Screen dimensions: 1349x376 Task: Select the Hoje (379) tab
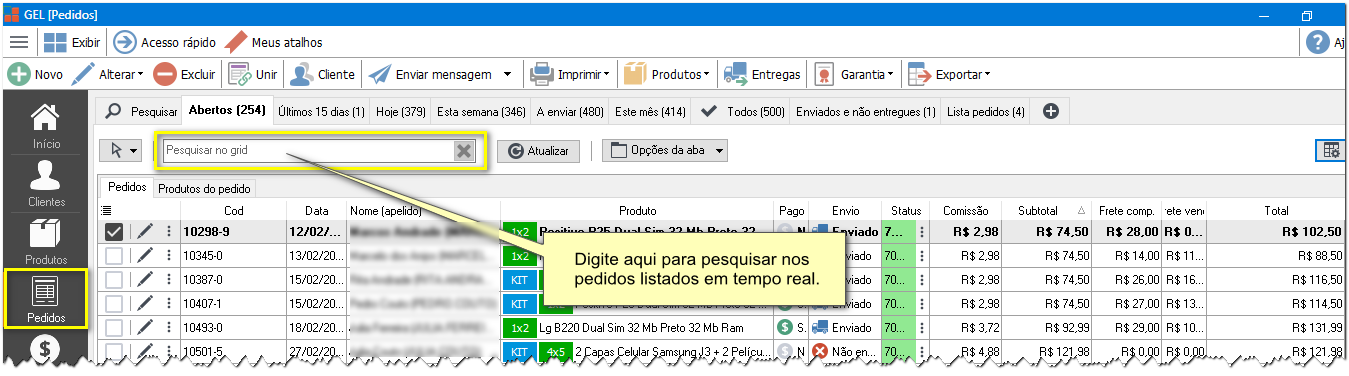401,112
